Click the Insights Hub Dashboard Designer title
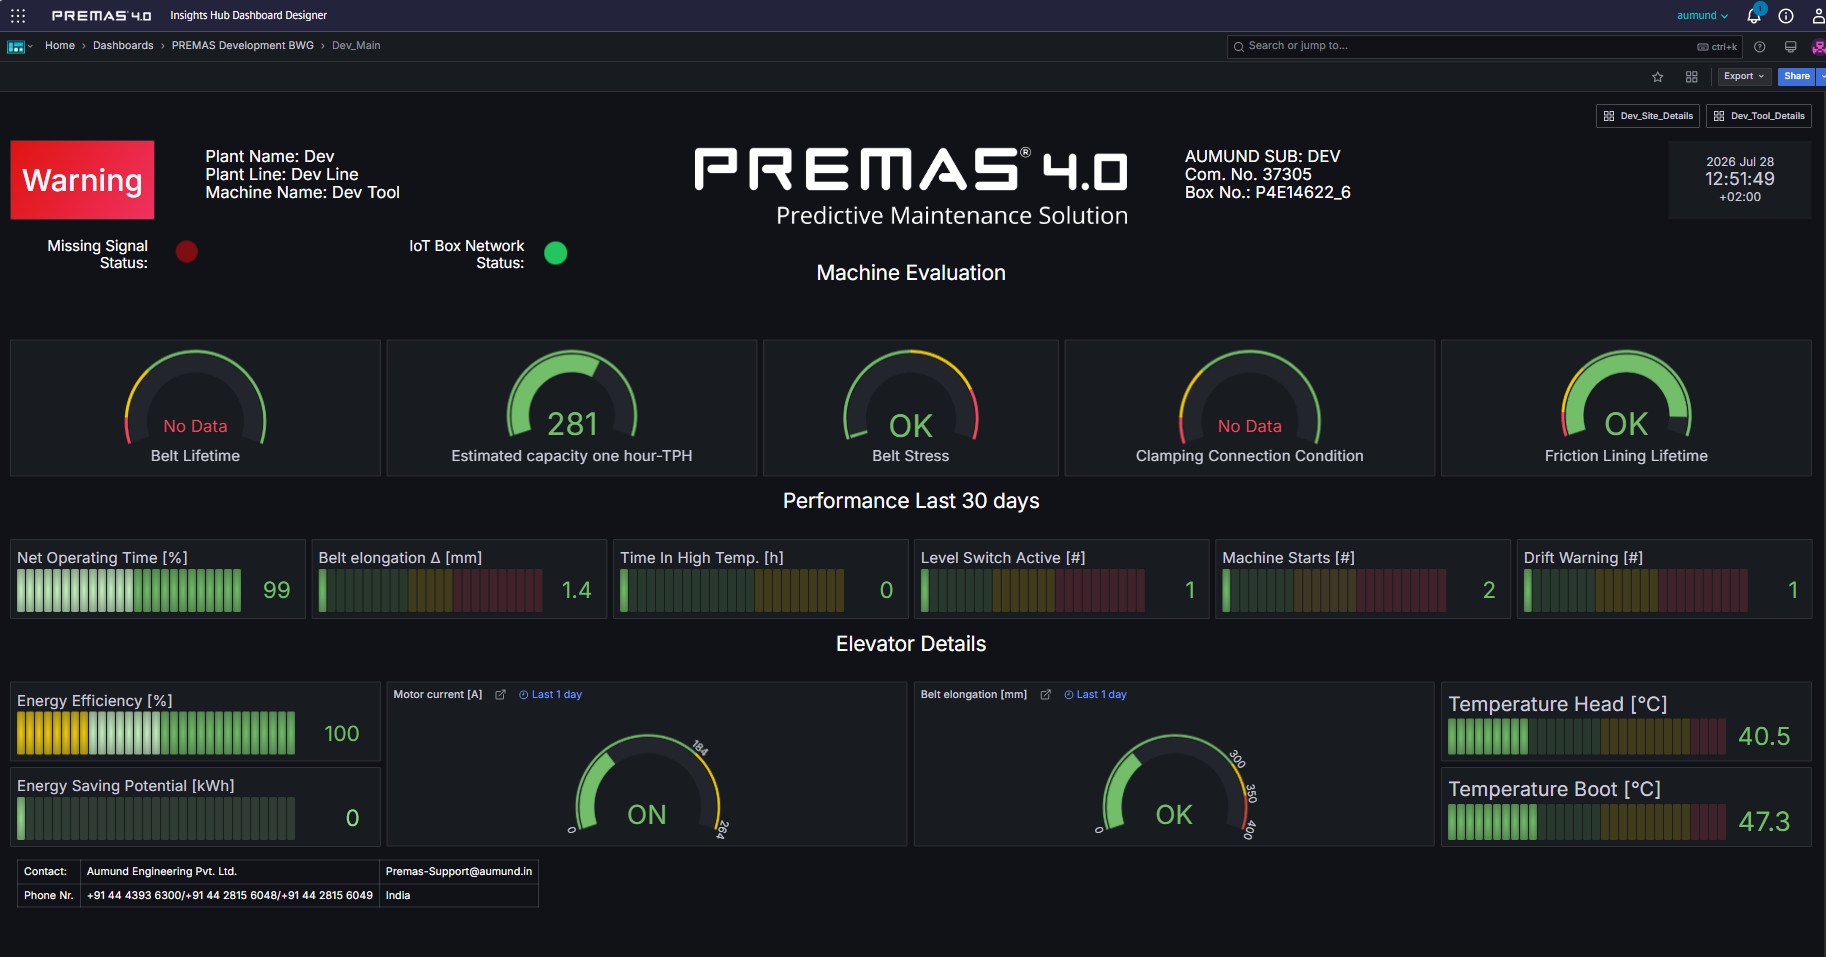This screenshot has width=1826, height=957. tap(248, 15)
